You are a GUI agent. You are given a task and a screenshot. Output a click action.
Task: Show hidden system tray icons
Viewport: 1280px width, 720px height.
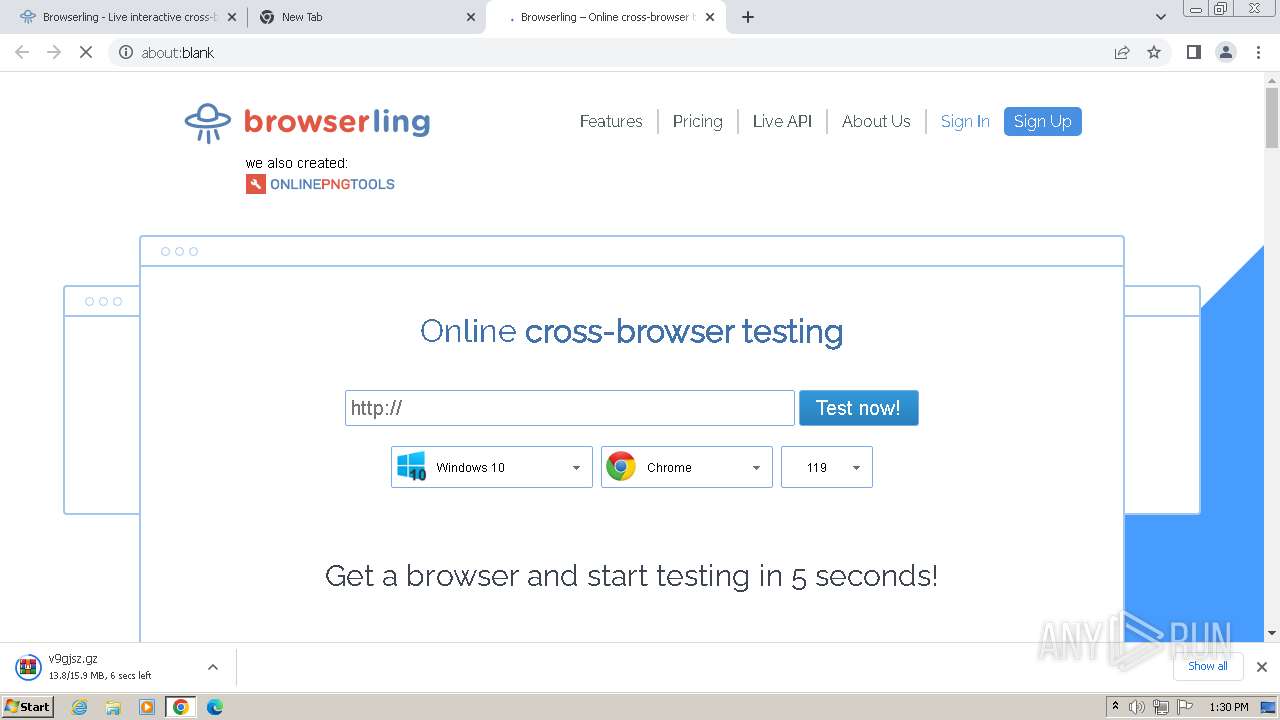(1116, 707)
